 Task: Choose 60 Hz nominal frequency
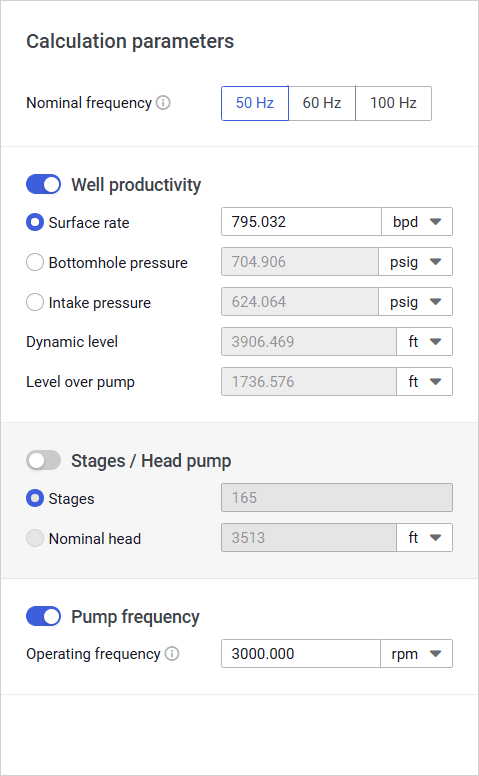coord(322,103)
